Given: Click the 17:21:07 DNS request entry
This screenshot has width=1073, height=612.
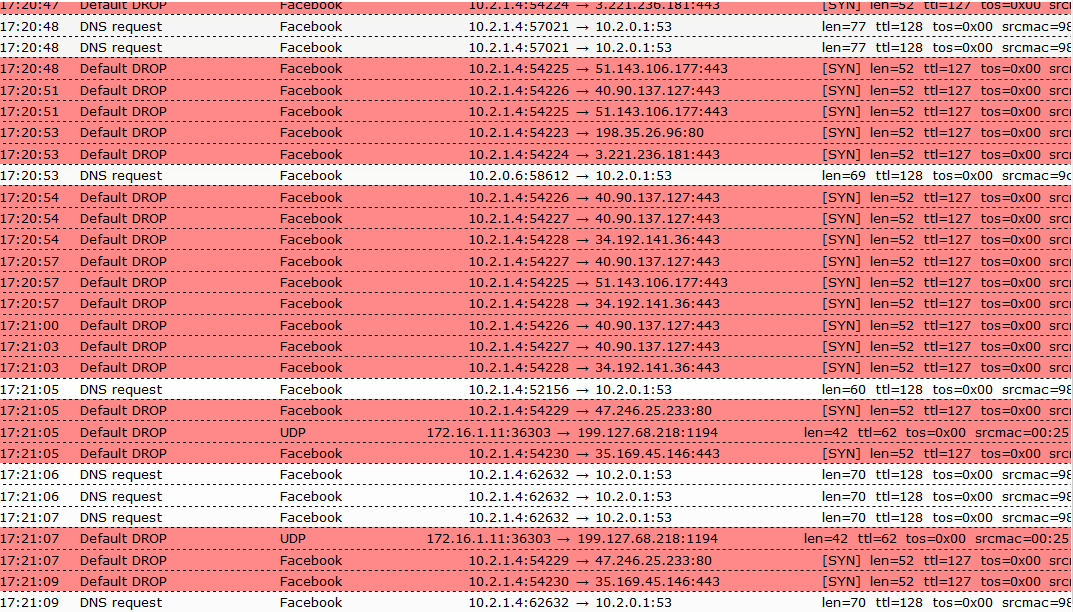Looking at the screenshot, I should click(x=536, y=518).
